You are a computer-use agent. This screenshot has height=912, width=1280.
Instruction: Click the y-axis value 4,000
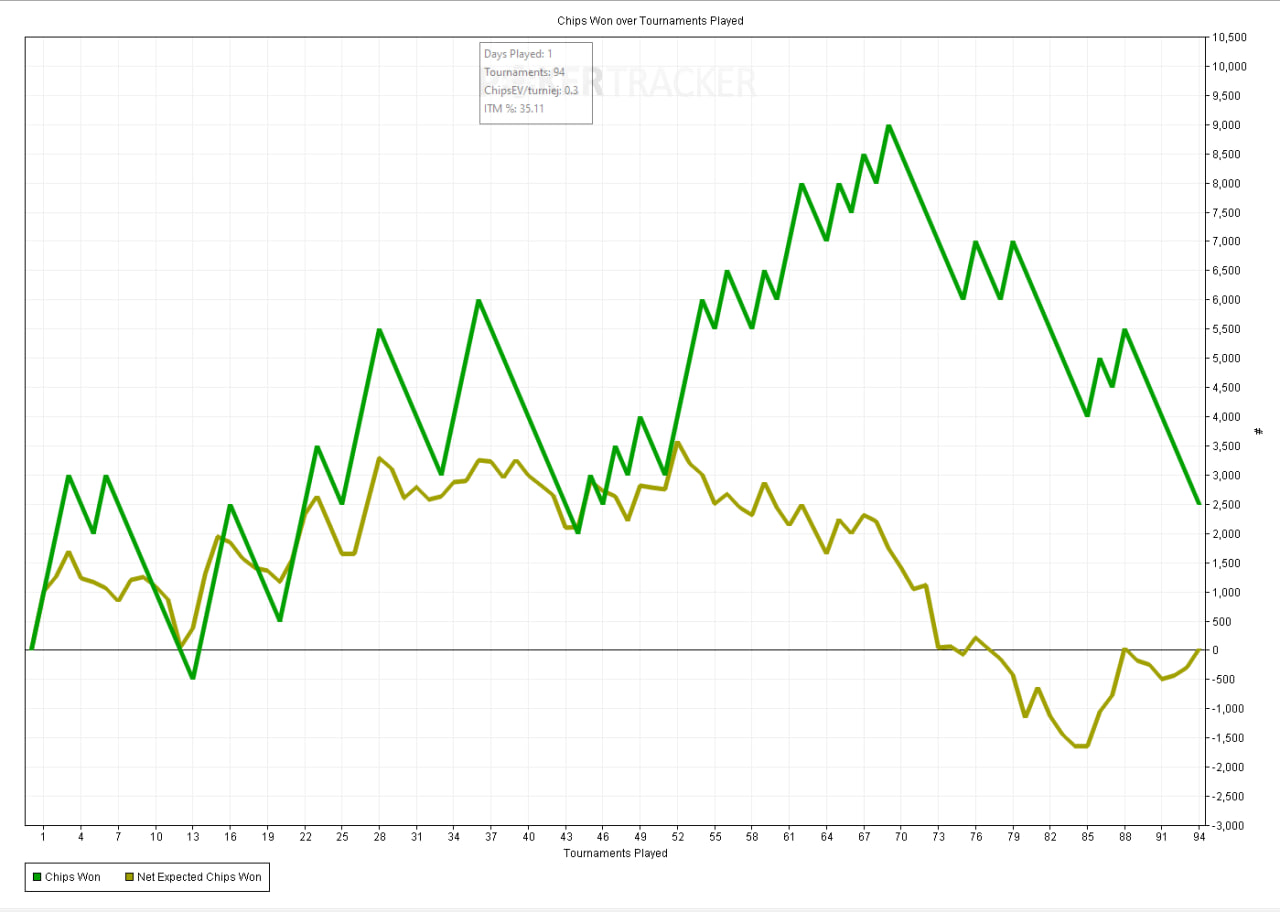tap(1227, 417)
